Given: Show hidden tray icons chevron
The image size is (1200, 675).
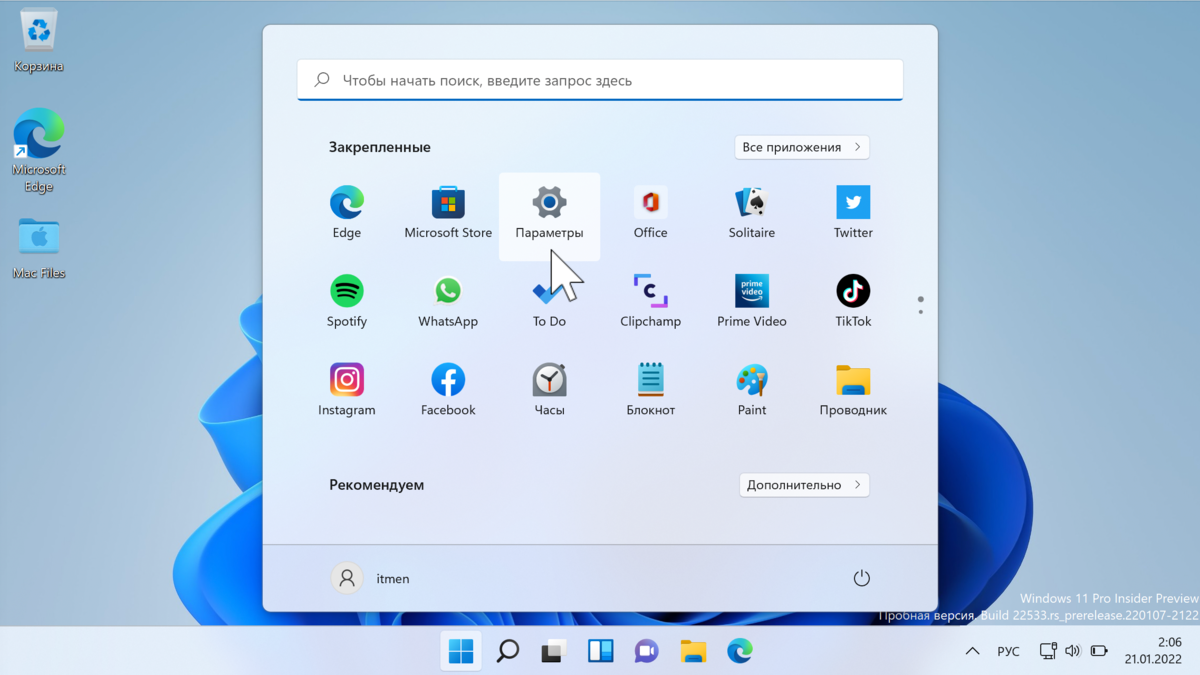Looking at the screenshot, I should pos(972,651).
